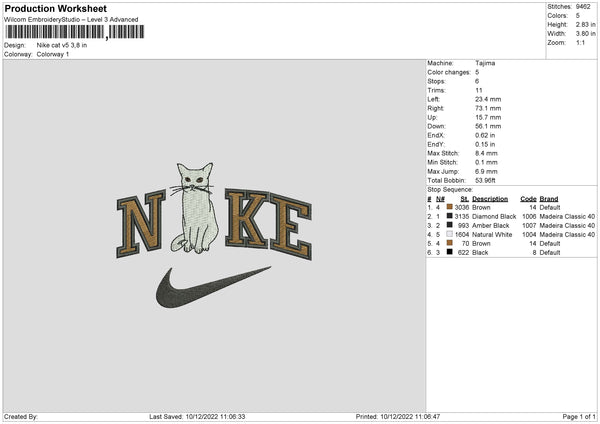The image size is (600, 424).
Task: Click the stitch count "622" in Black row
Action: (x=463, y=253)
